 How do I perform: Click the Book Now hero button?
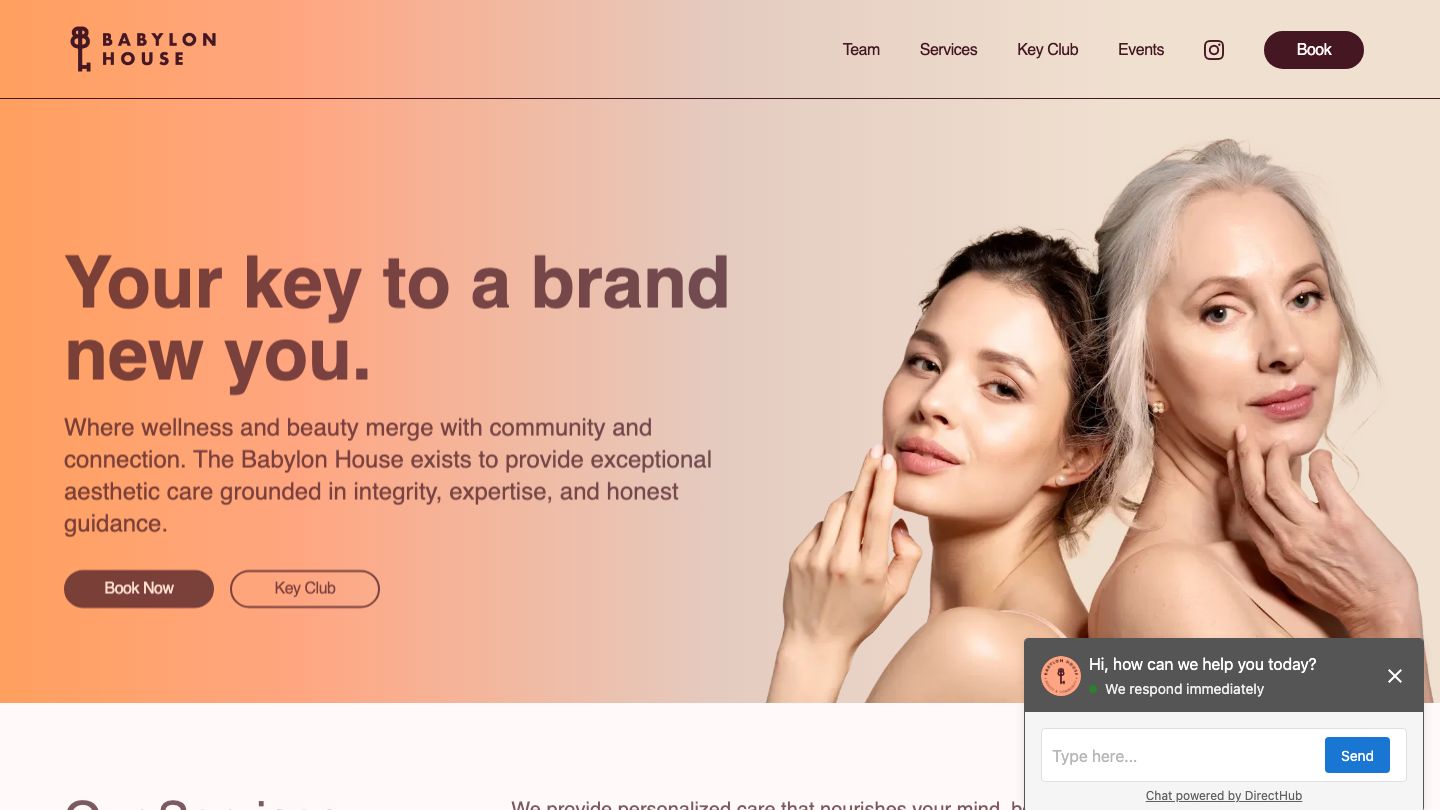tap(139, 589)
